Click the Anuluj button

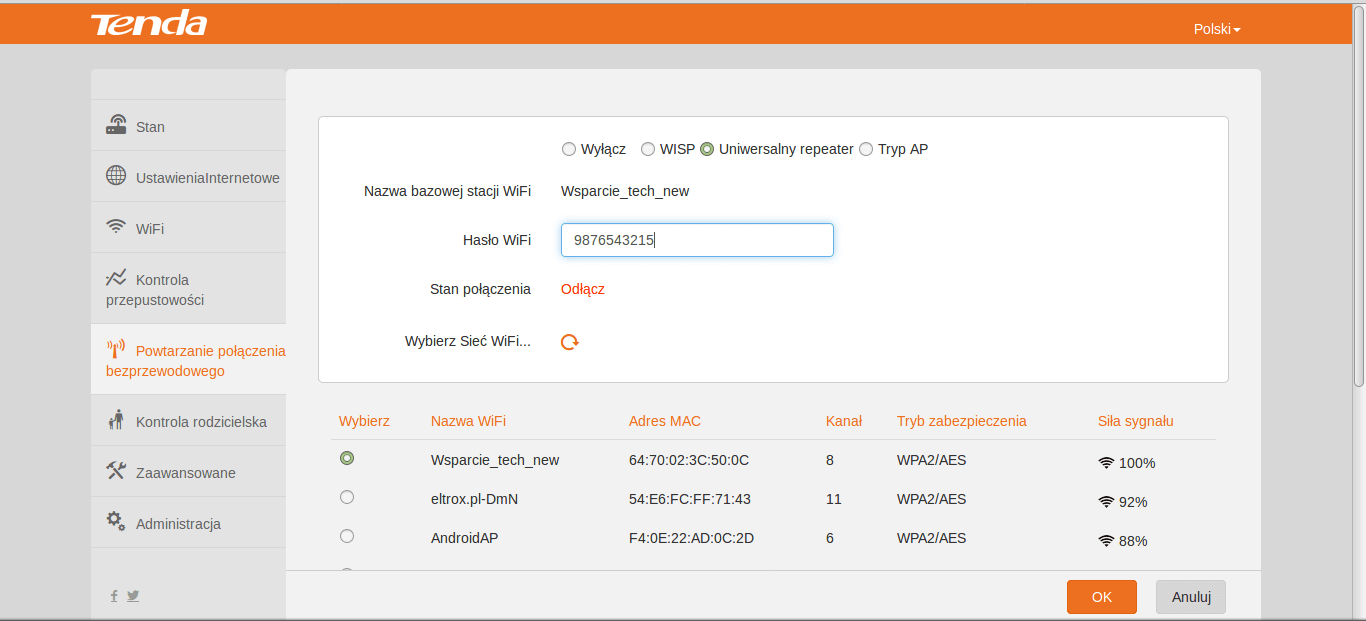1191,597
